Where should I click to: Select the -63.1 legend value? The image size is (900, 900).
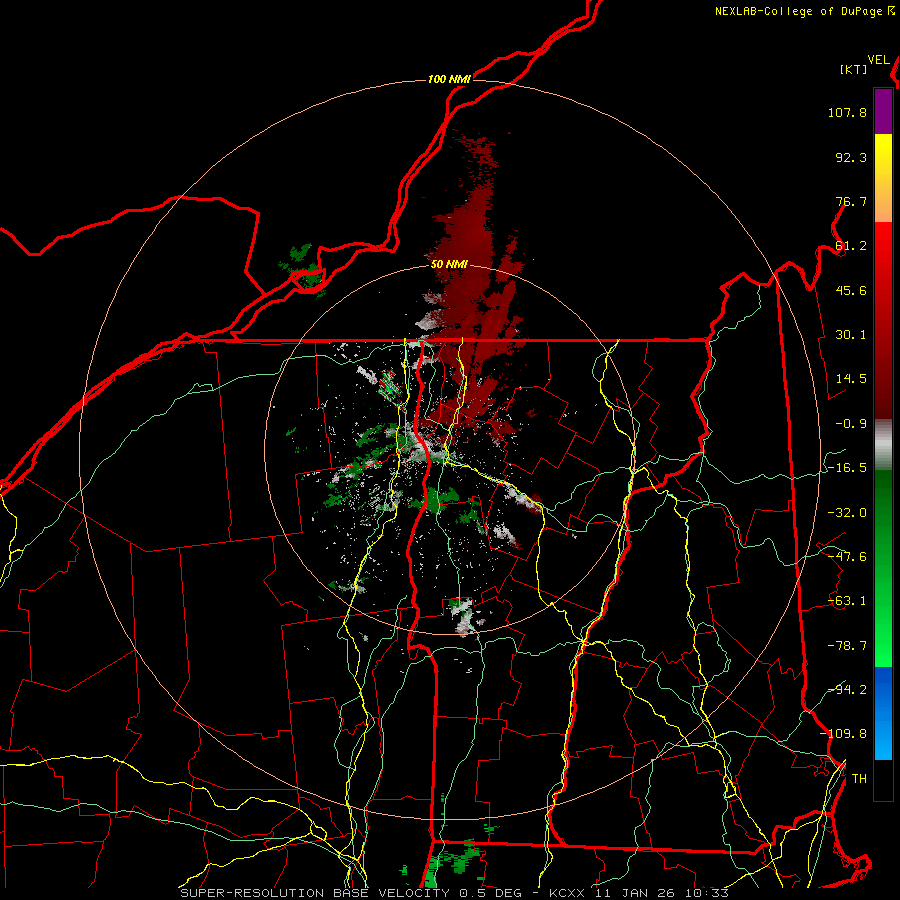(847, 601)
